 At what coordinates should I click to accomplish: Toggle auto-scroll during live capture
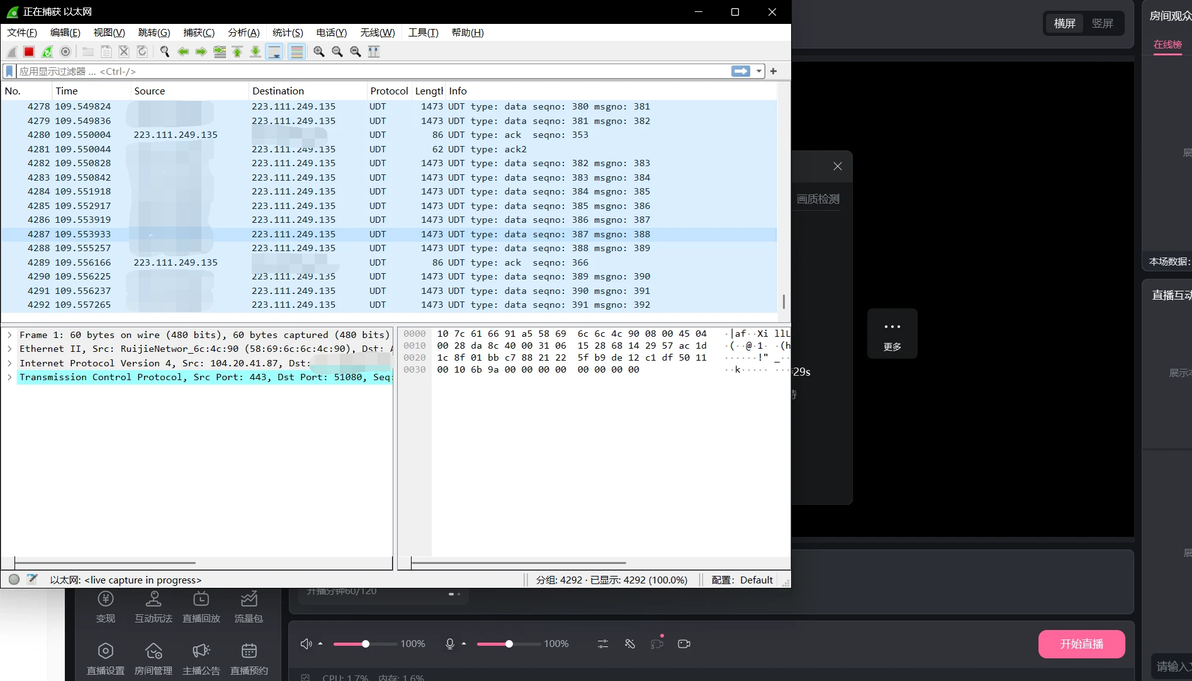(274, 52)
